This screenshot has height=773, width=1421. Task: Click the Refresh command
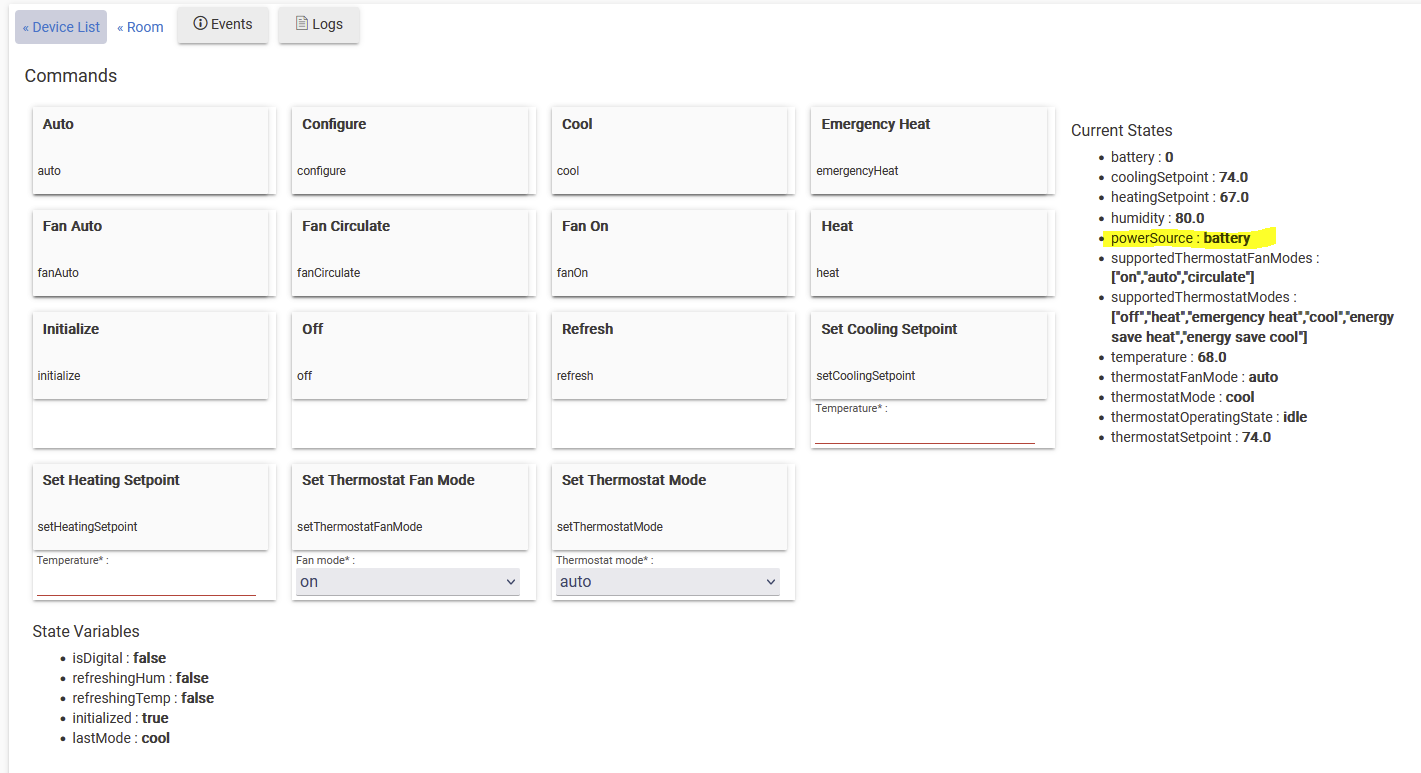(x=669, y=354)
